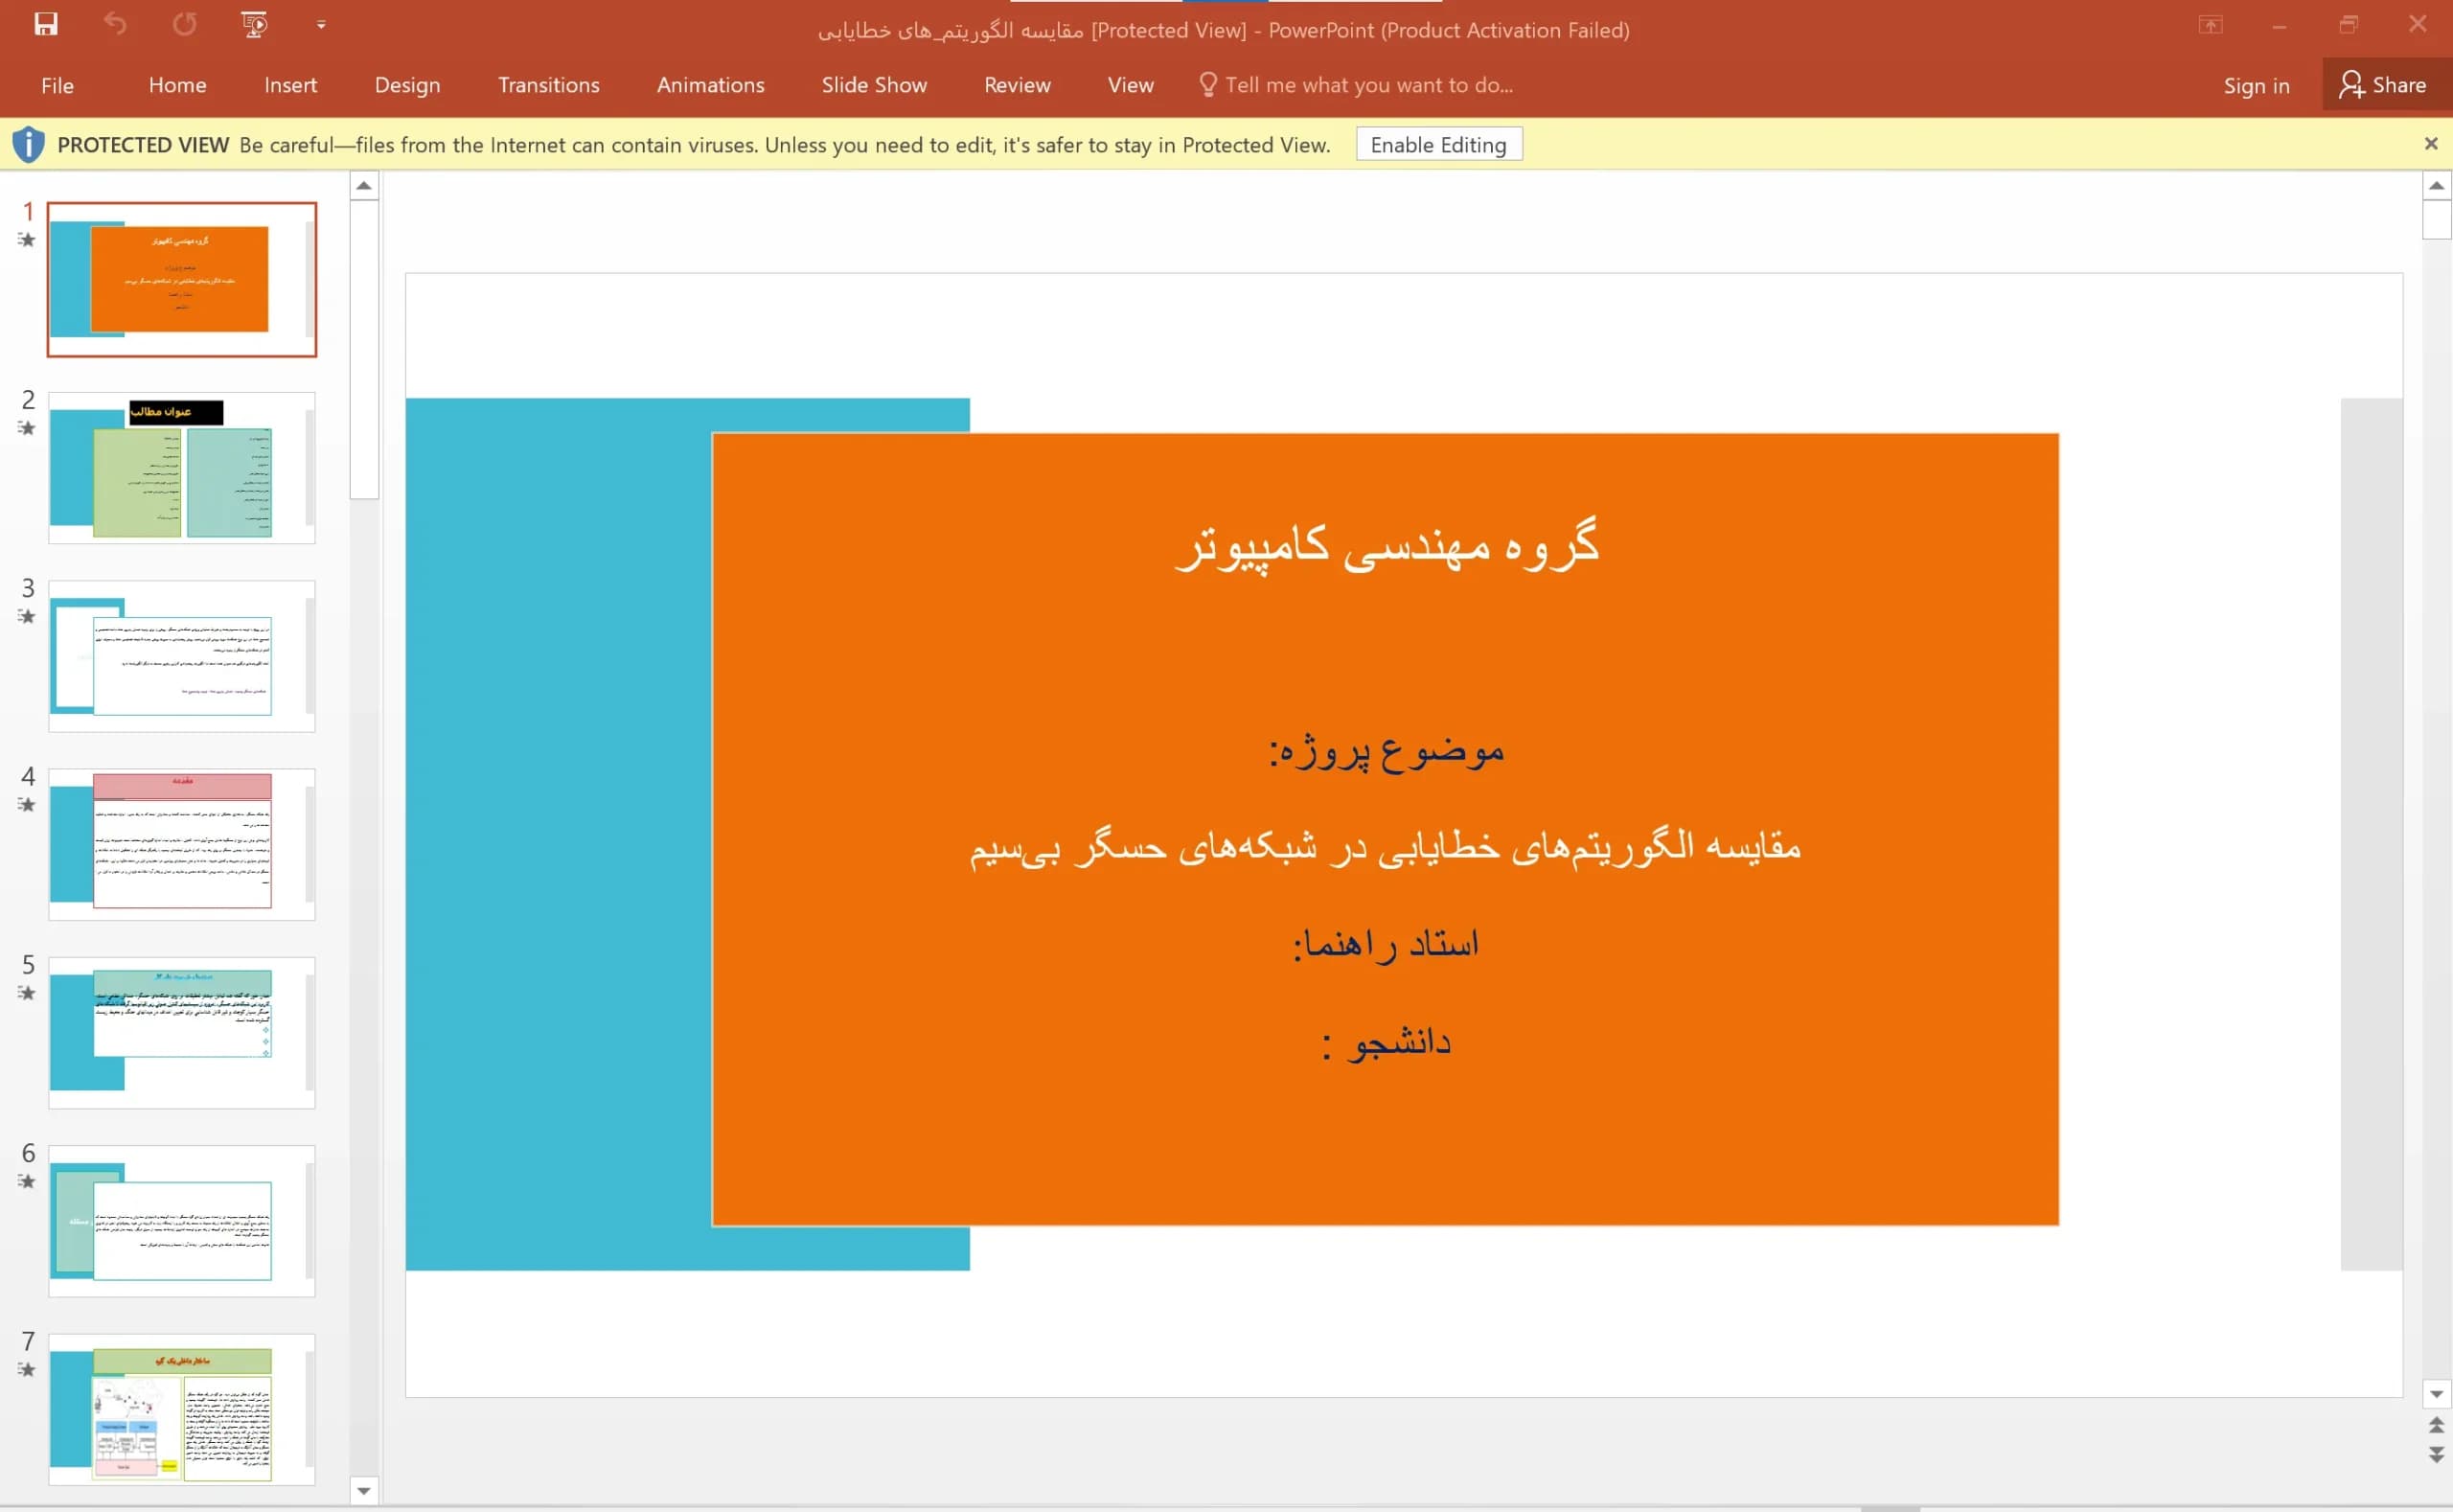This screenshot has height=1512, width=2453.
Task: Select slide 4 thumbnail with pink header
Action: [x=182, y=844]
